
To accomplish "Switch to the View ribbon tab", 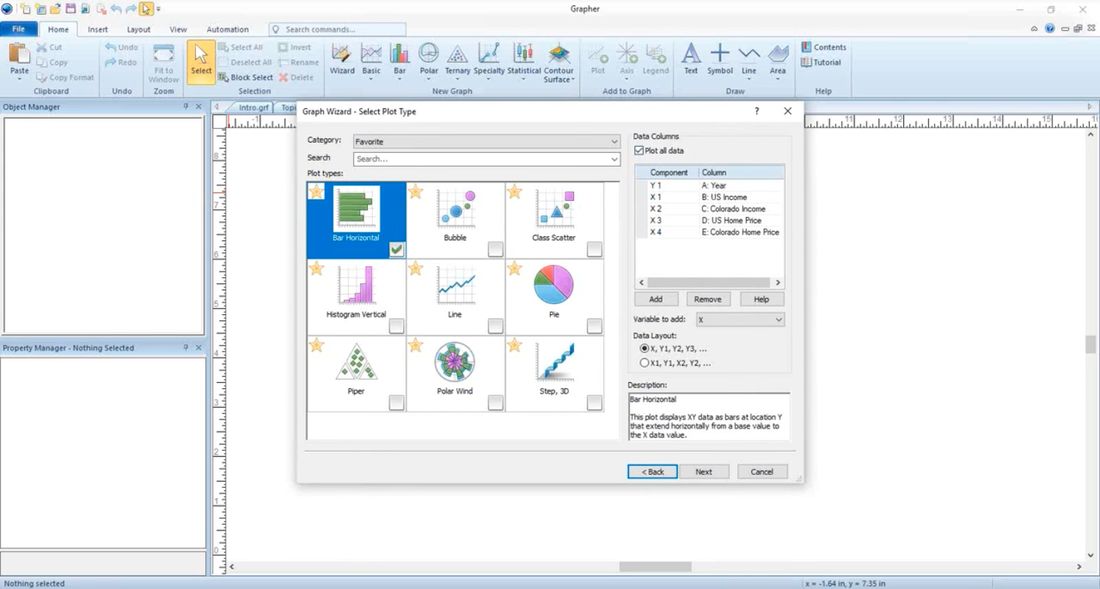I will (x=178, y=29).
